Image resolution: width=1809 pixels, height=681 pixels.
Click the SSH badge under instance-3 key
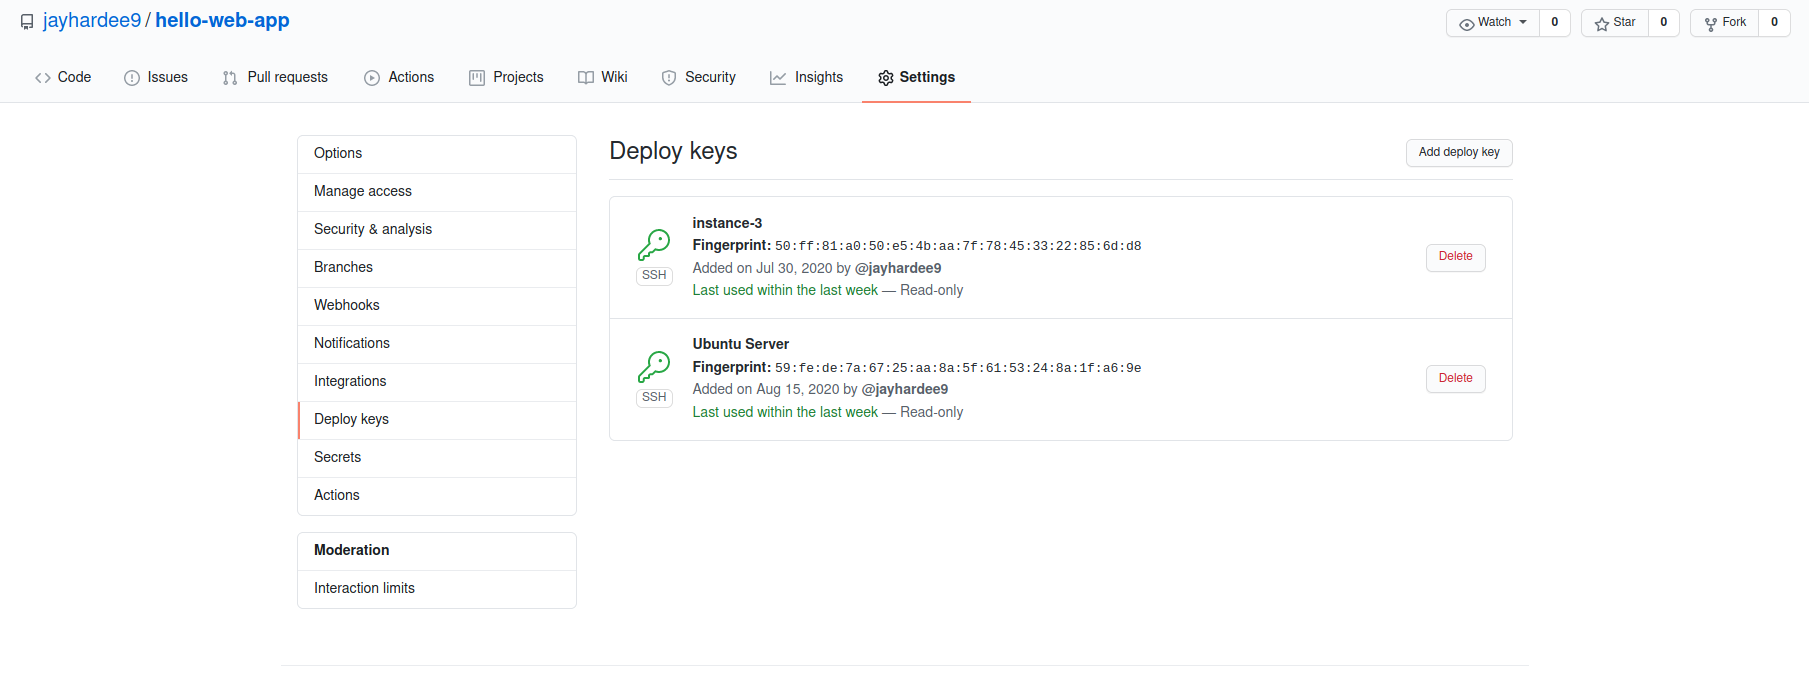654,276
